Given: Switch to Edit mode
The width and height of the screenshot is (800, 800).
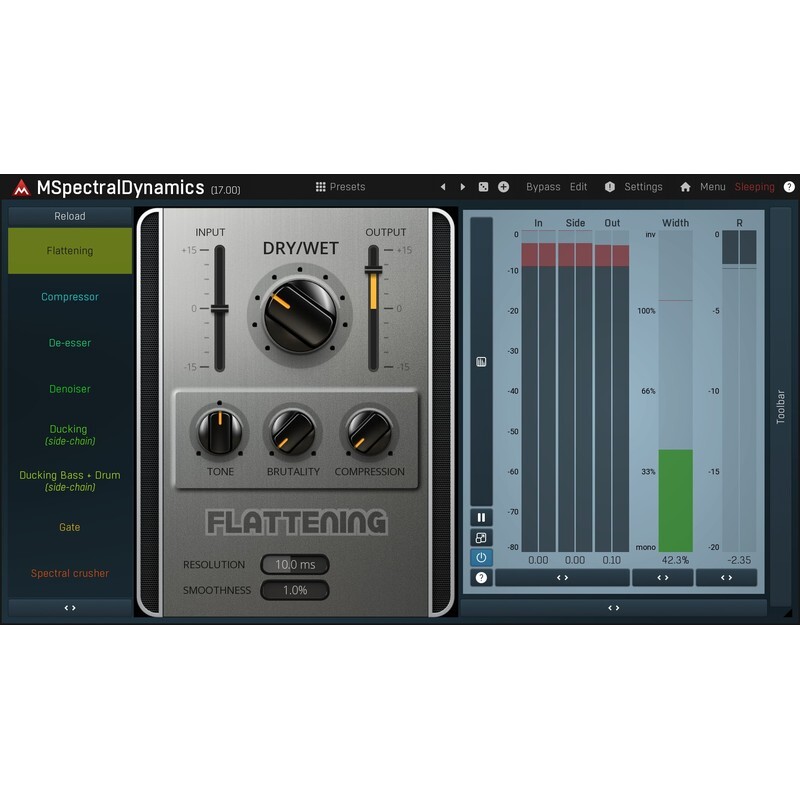Looking at the screenshot, I should (579, 187).
